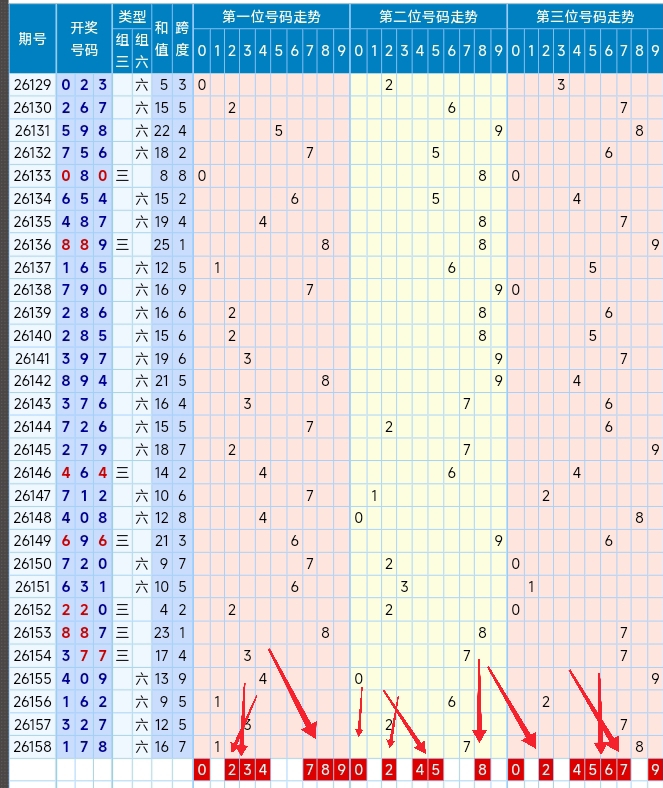
Task: Select issue number 26133
Action: point(33,176)
